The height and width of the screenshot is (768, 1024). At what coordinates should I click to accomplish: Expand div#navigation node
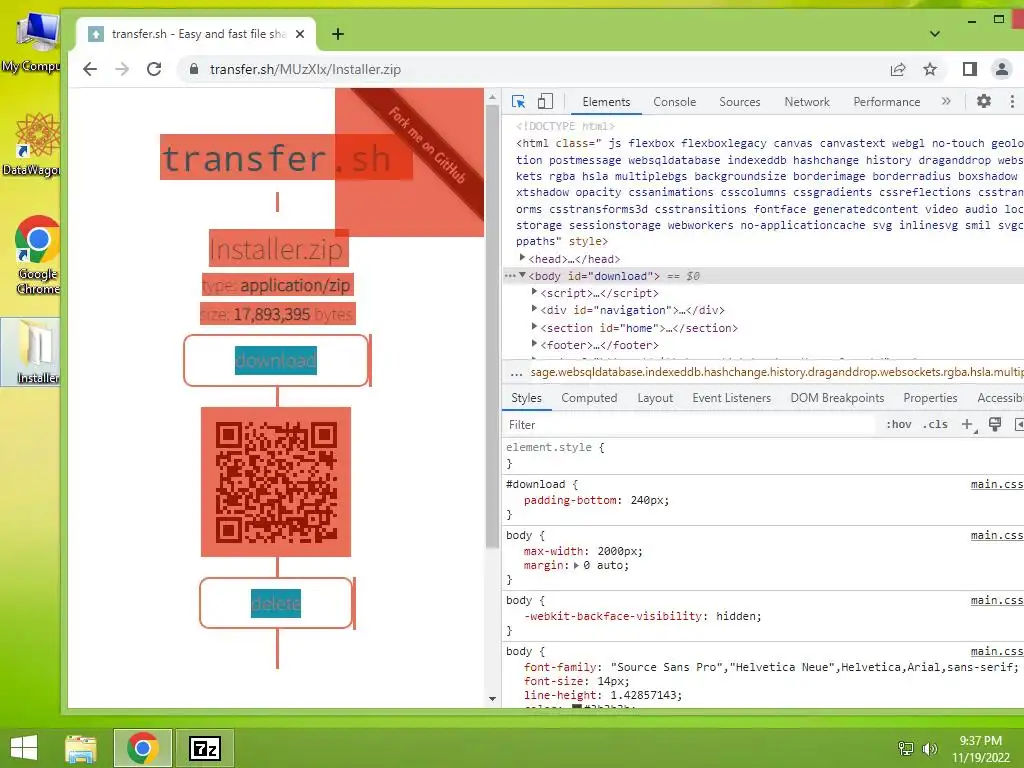pyautogui.click(x=534, y=309)
